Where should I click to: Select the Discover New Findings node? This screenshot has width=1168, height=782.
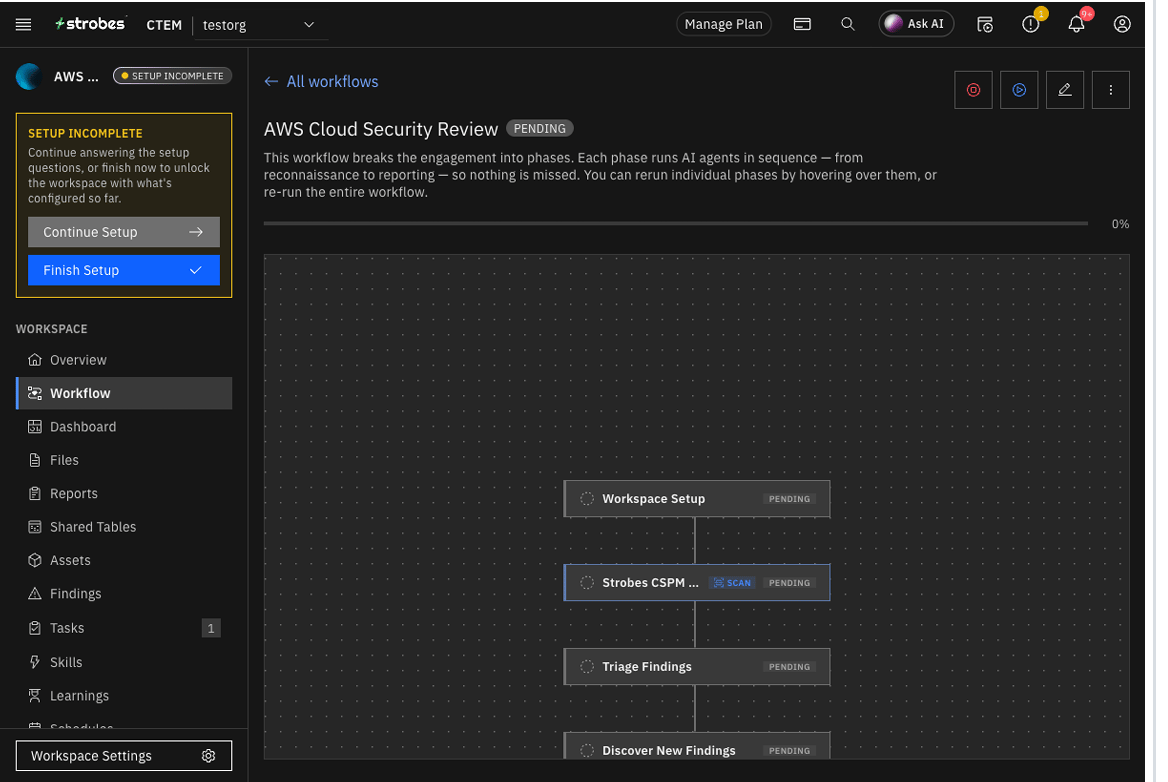coord(696,747)
